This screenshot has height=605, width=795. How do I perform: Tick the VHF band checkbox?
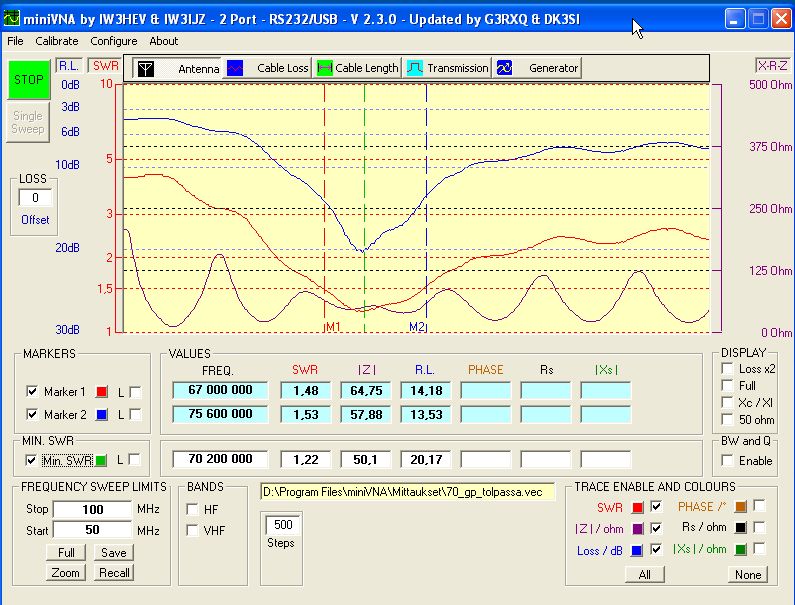click(x=192, y=530)
